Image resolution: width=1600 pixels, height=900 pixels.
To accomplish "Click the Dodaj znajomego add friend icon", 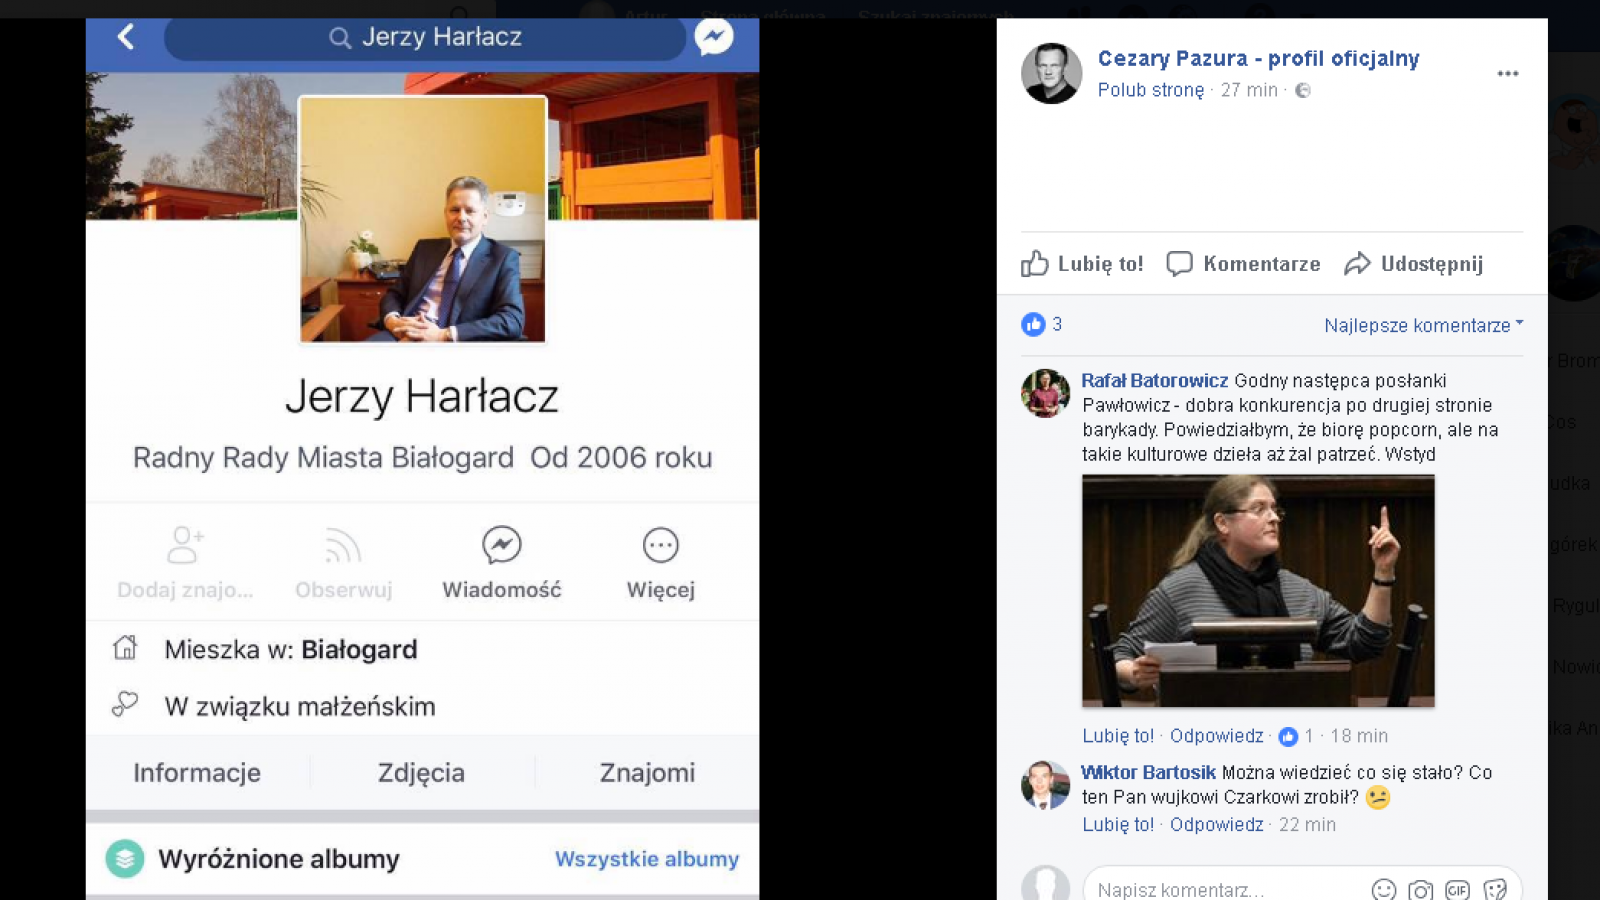I will click(185, 546).
